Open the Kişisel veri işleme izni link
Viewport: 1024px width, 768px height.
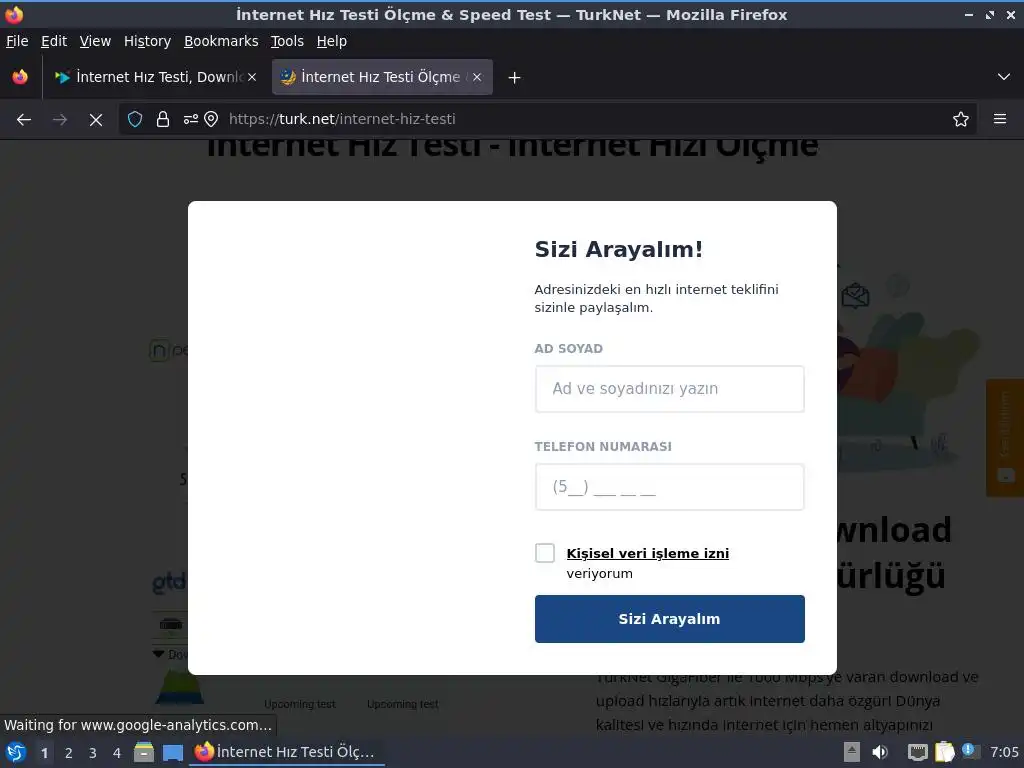click(x=647, y=553)
